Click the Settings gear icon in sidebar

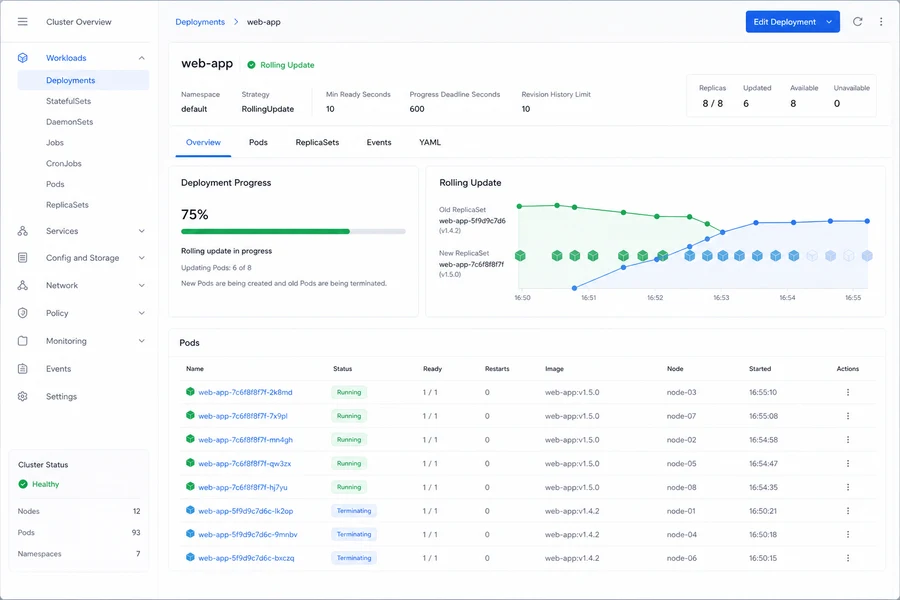point(22,396)
